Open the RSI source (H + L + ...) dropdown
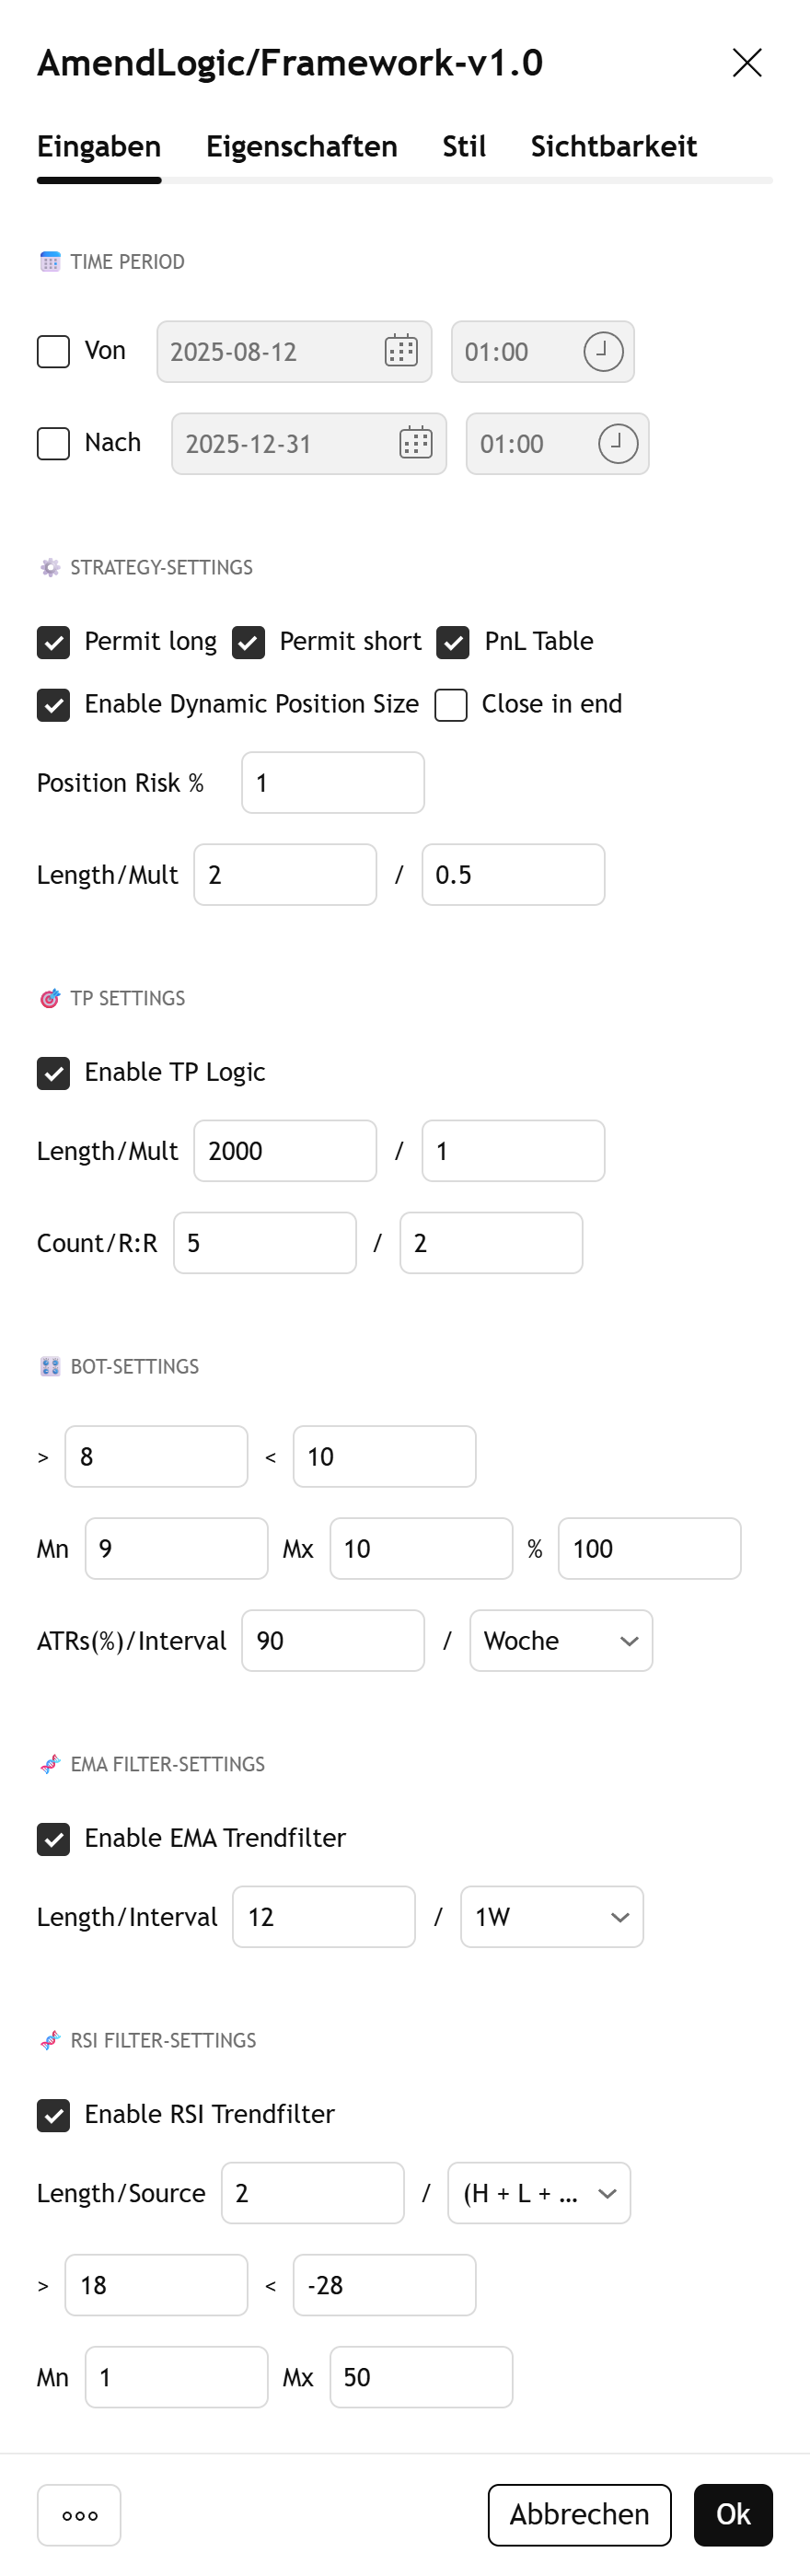This screenshot has width=810, height=2576. (539, 2192)
